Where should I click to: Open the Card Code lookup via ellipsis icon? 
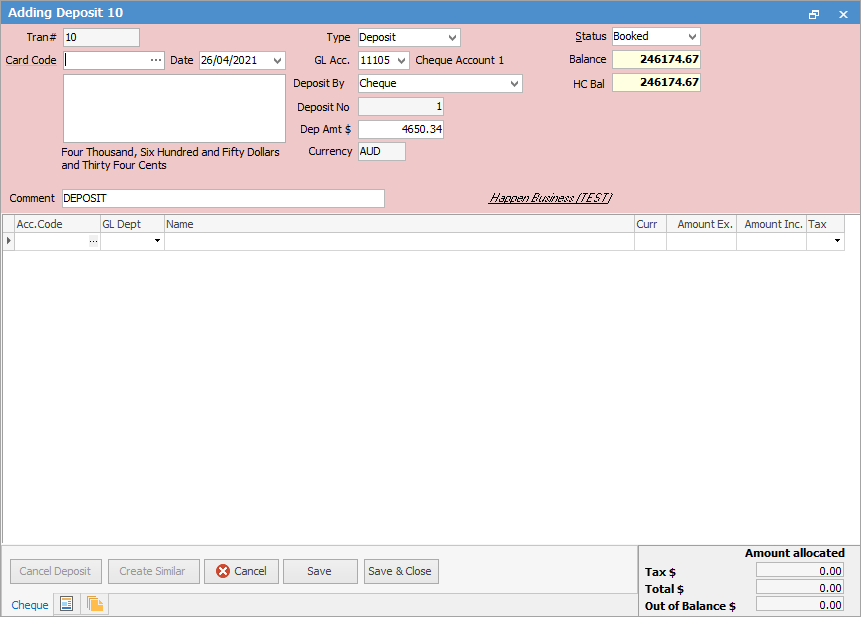click(x=155, y=60)
